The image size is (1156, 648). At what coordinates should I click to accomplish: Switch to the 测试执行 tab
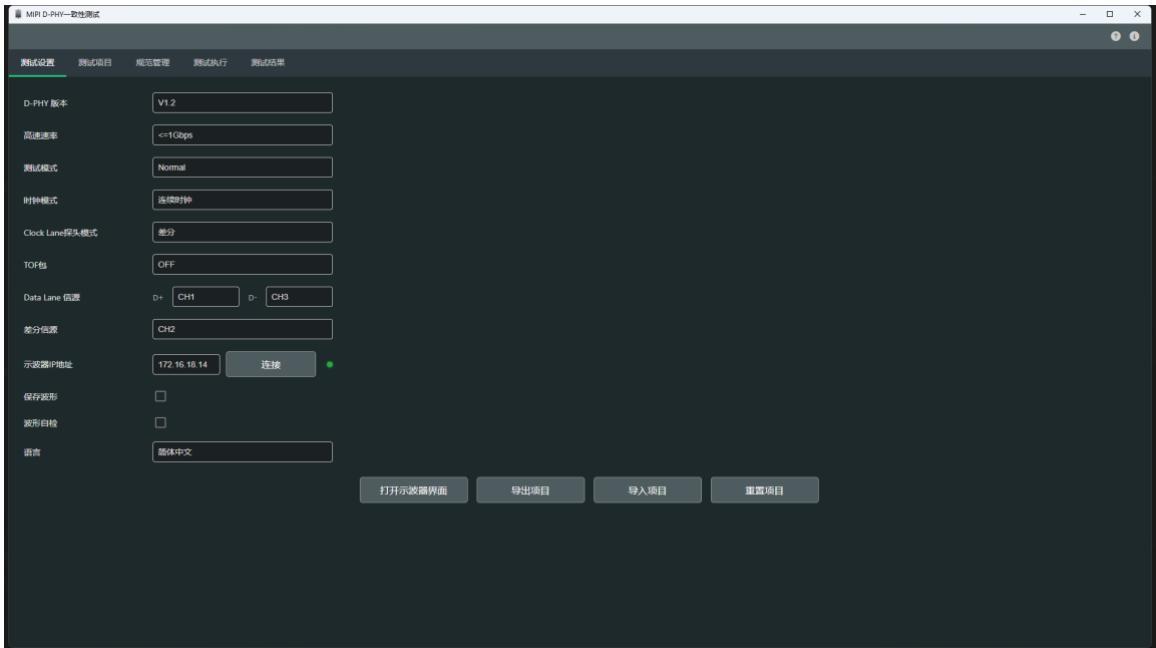click(x=210, y=63)
